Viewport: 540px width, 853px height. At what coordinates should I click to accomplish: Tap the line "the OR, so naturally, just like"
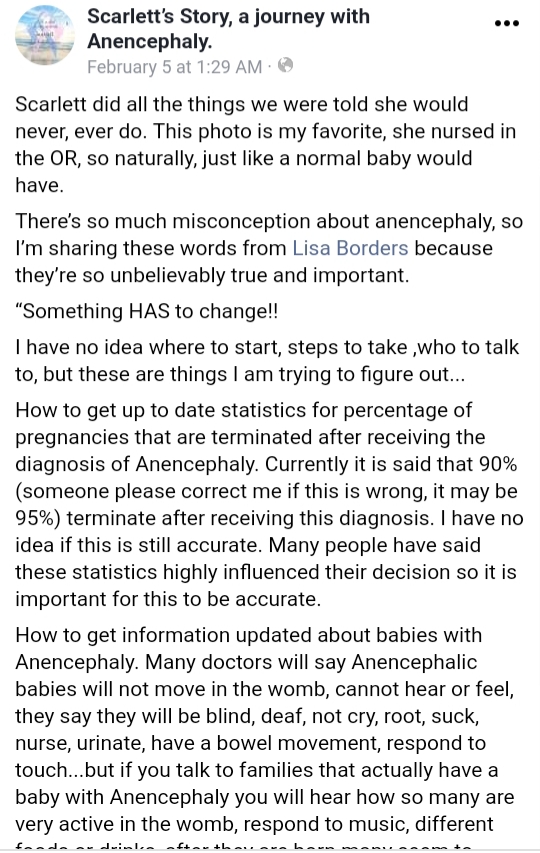(244, 158)
